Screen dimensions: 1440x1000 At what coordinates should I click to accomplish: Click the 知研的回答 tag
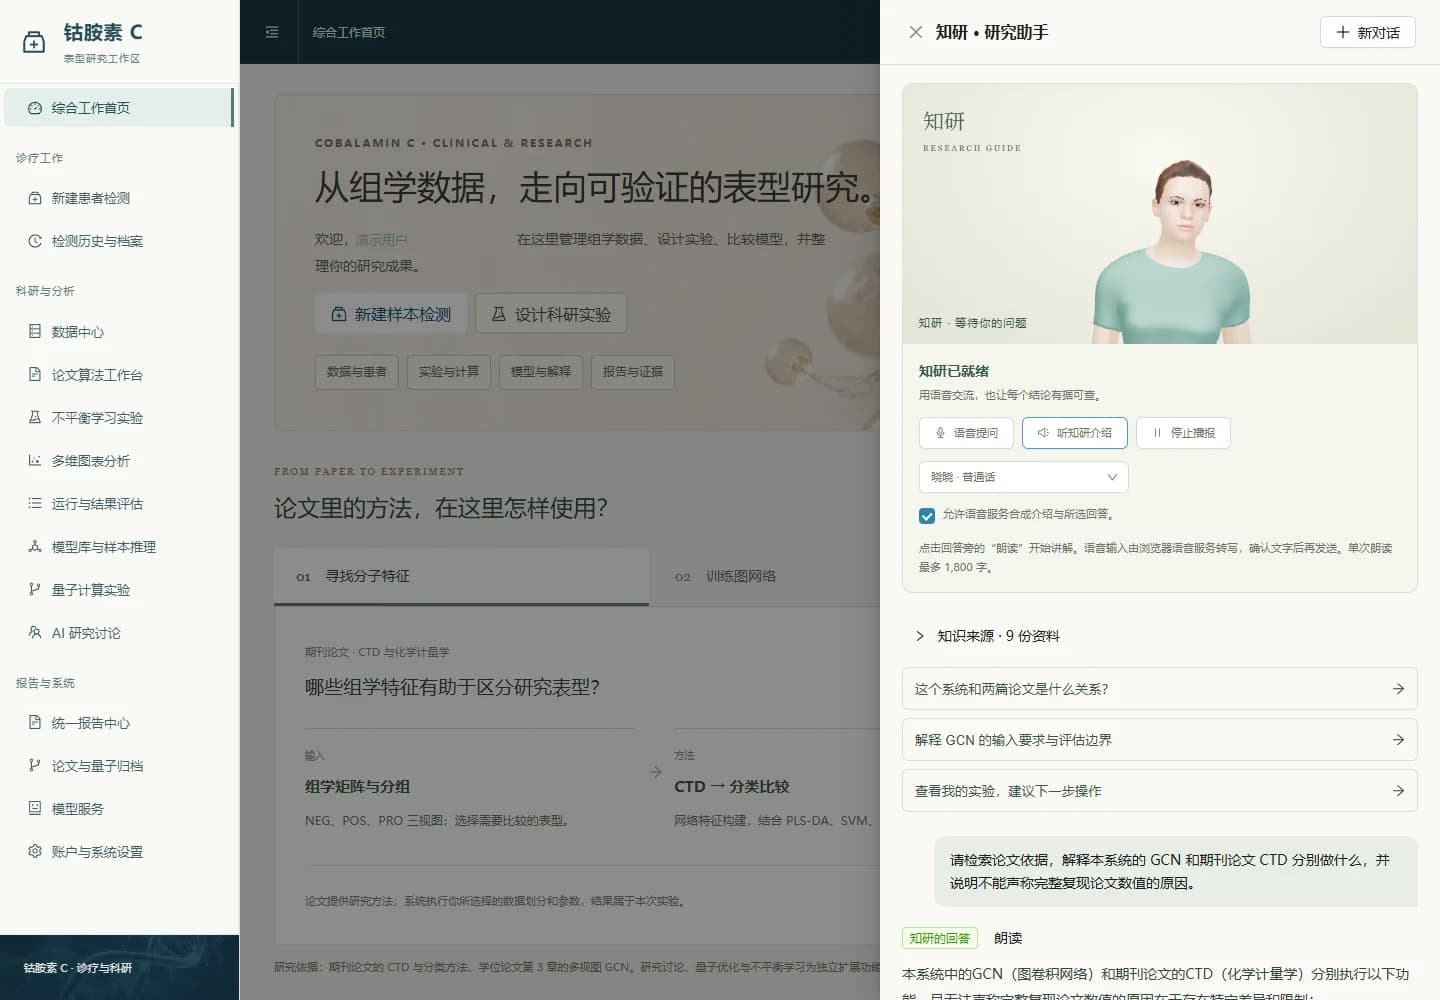click(940, 938)
